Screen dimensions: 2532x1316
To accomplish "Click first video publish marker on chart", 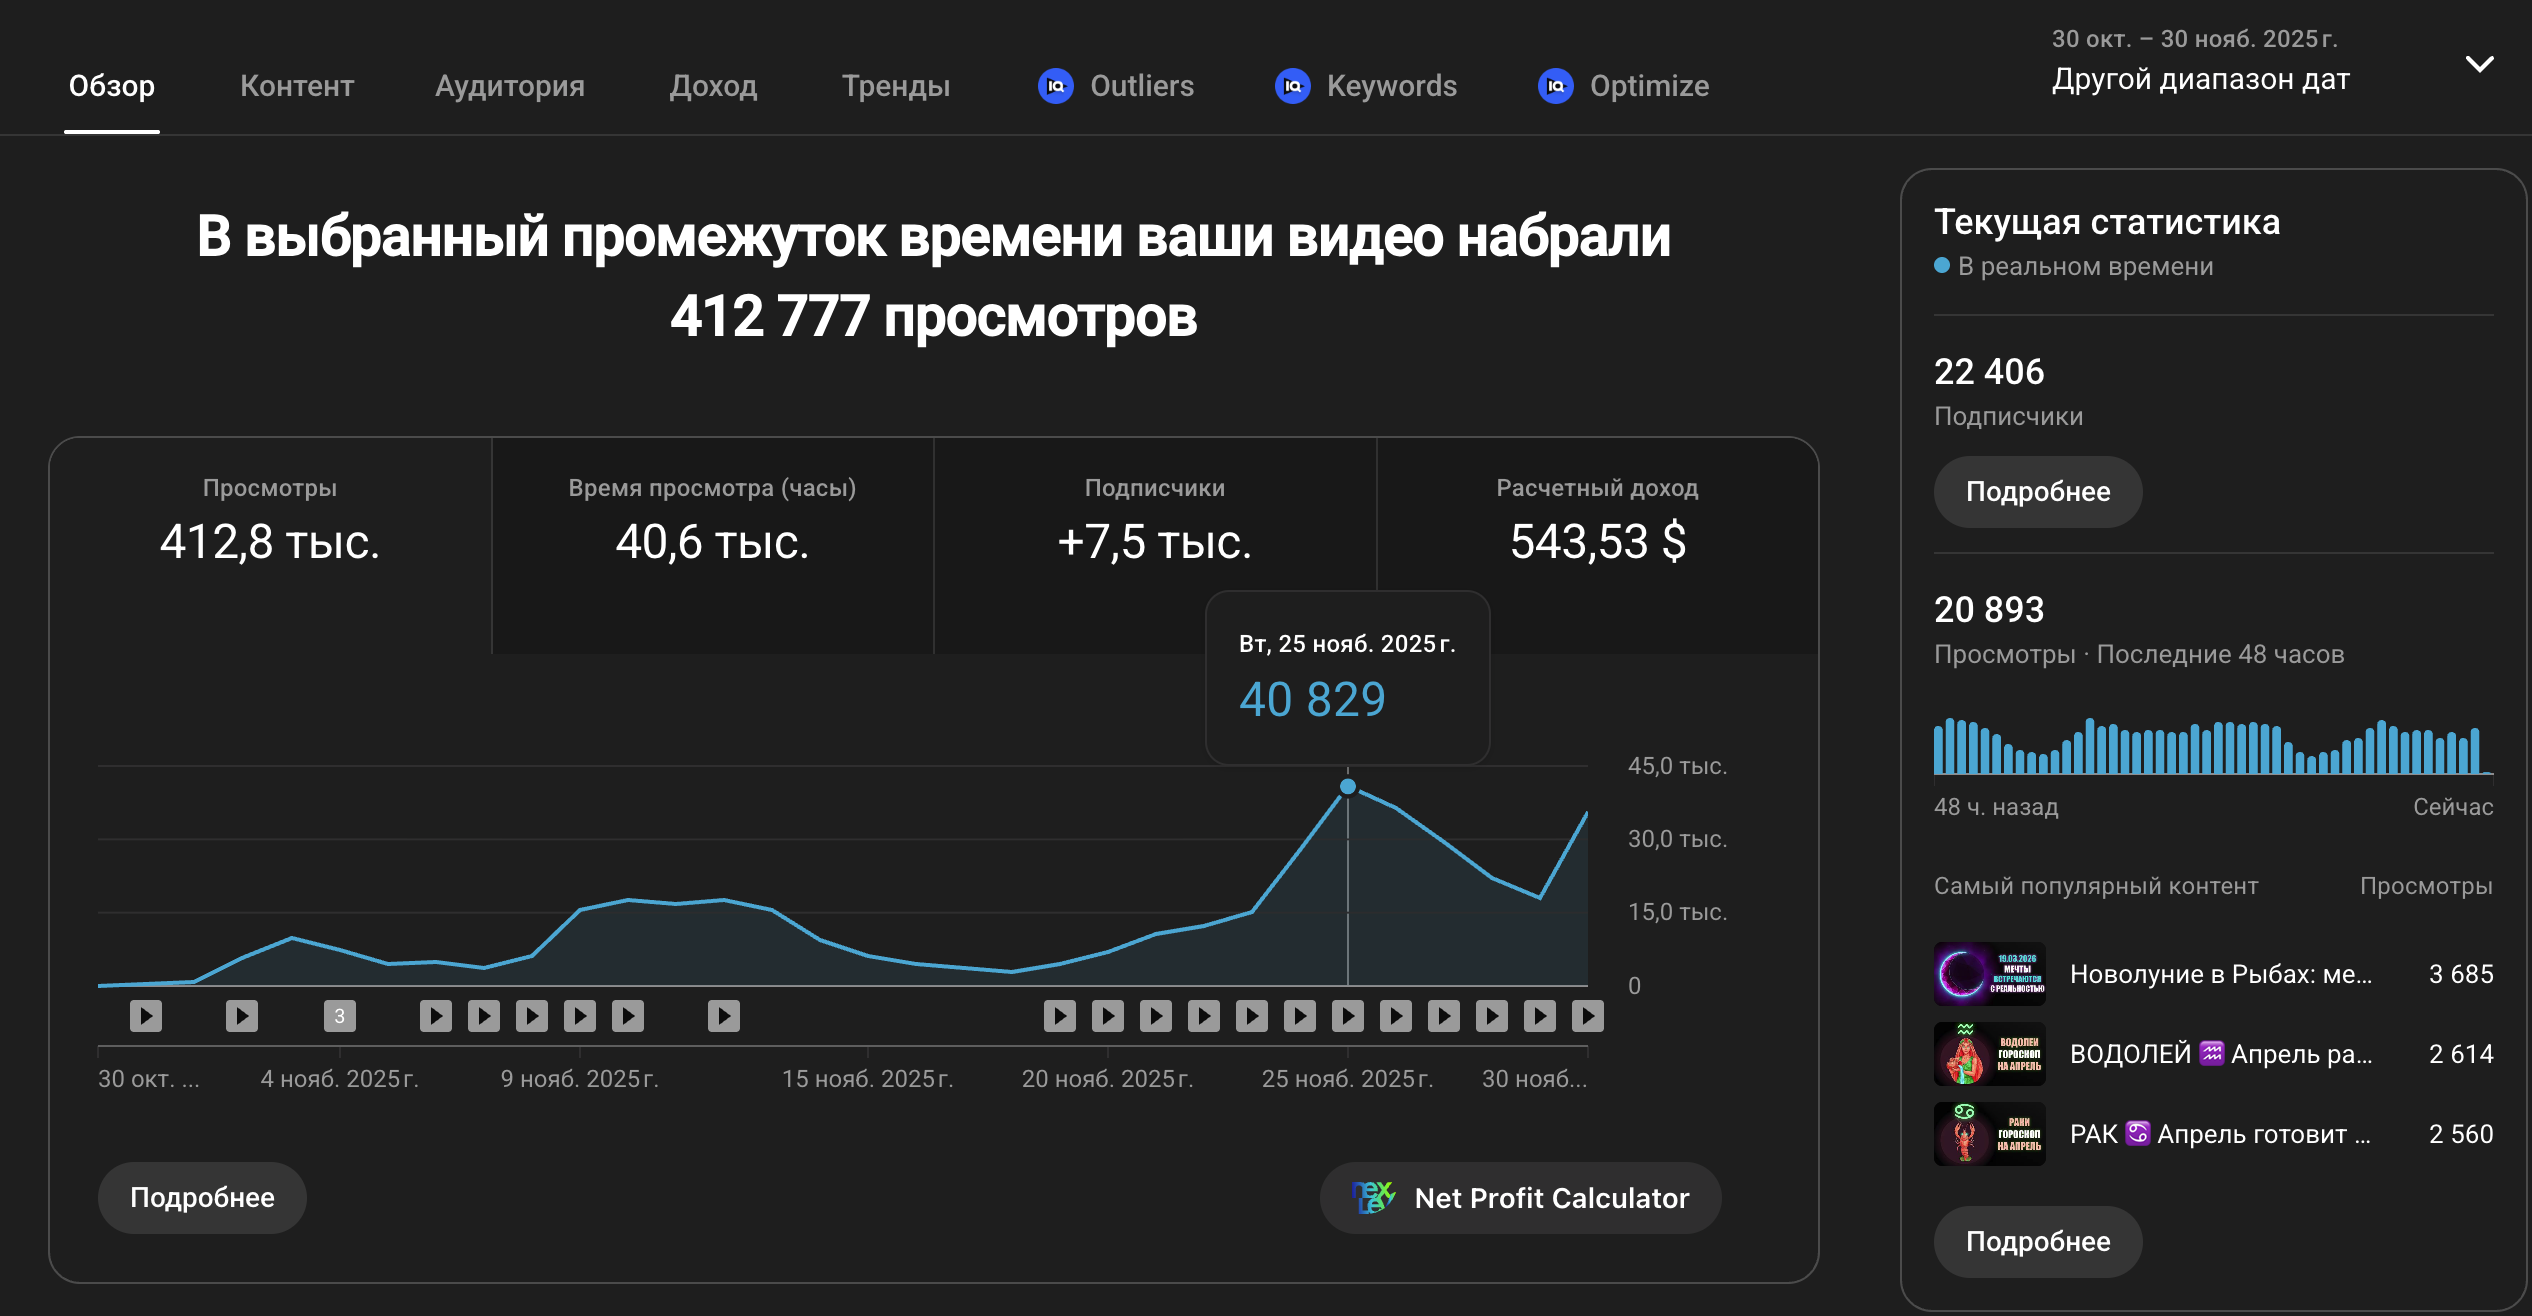I will (x=146, y=1016).
